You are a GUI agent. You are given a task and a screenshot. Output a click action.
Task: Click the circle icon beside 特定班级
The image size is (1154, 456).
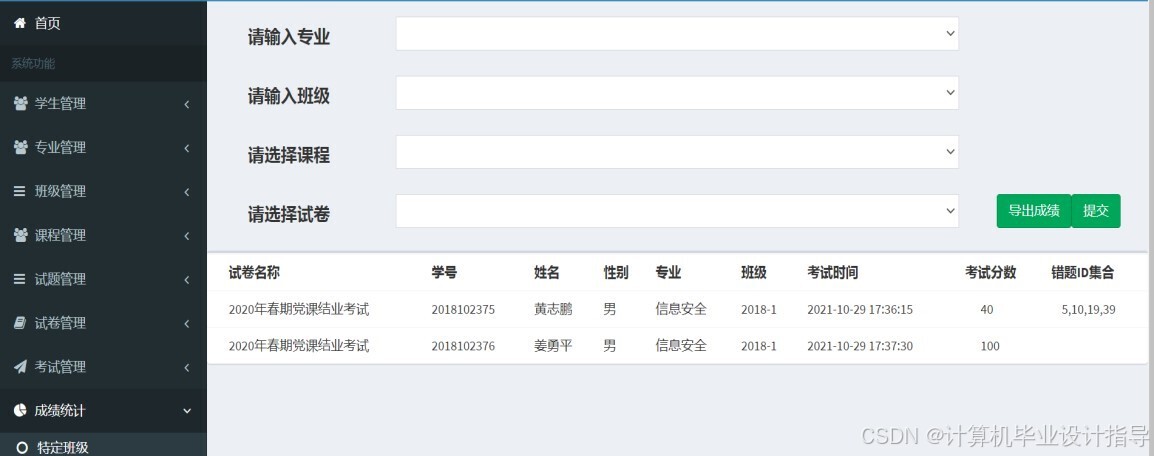pyautogui.click(x=22, y=447)
